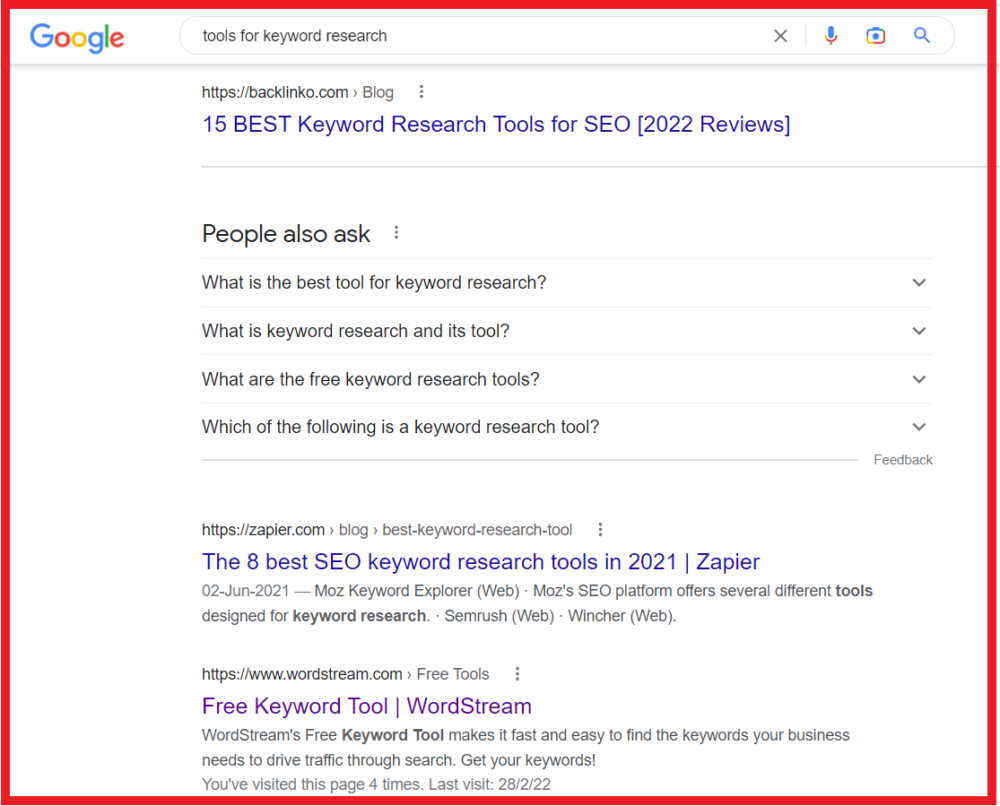The width and height of the screenshot is (1000, 806).
Task: Visit the Backlinko Blog breadcrumb link
Action: [378, 91]
